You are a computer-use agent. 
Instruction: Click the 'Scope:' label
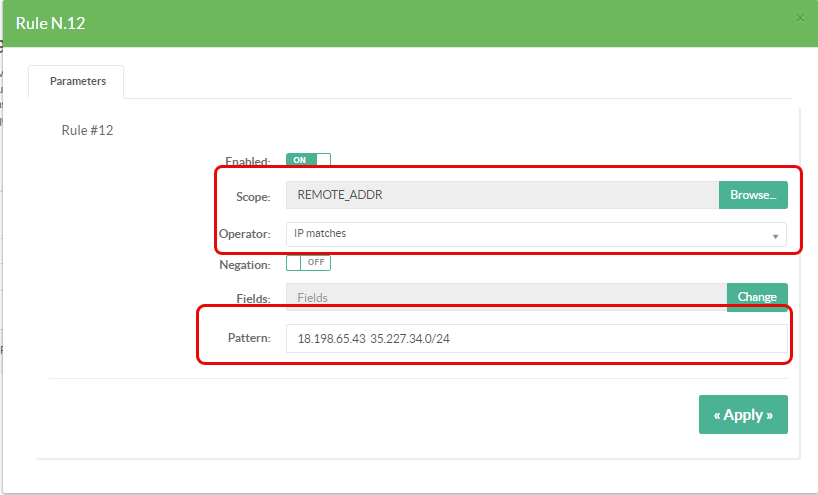coord(253,197)
